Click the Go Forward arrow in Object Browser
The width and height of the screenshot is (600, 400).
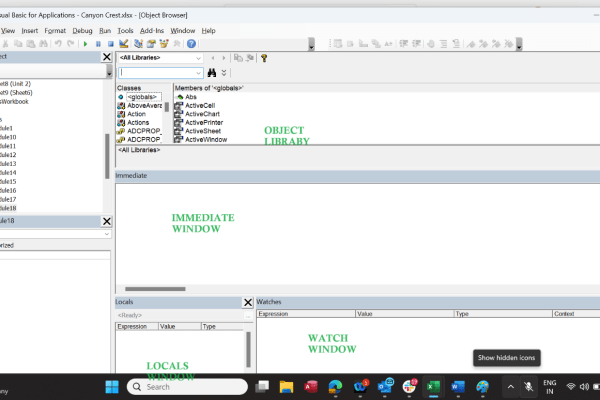[224, 58]
